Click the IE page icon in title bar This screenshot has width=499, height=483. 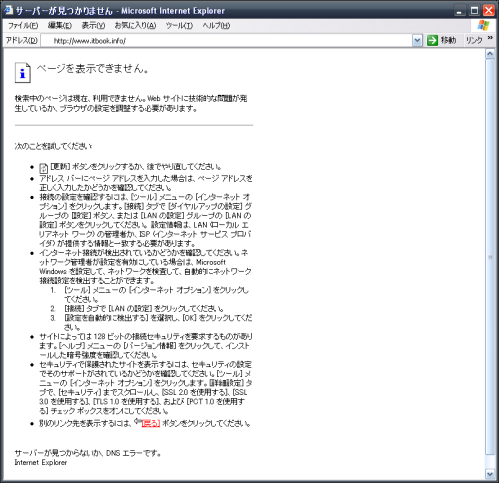8,10
